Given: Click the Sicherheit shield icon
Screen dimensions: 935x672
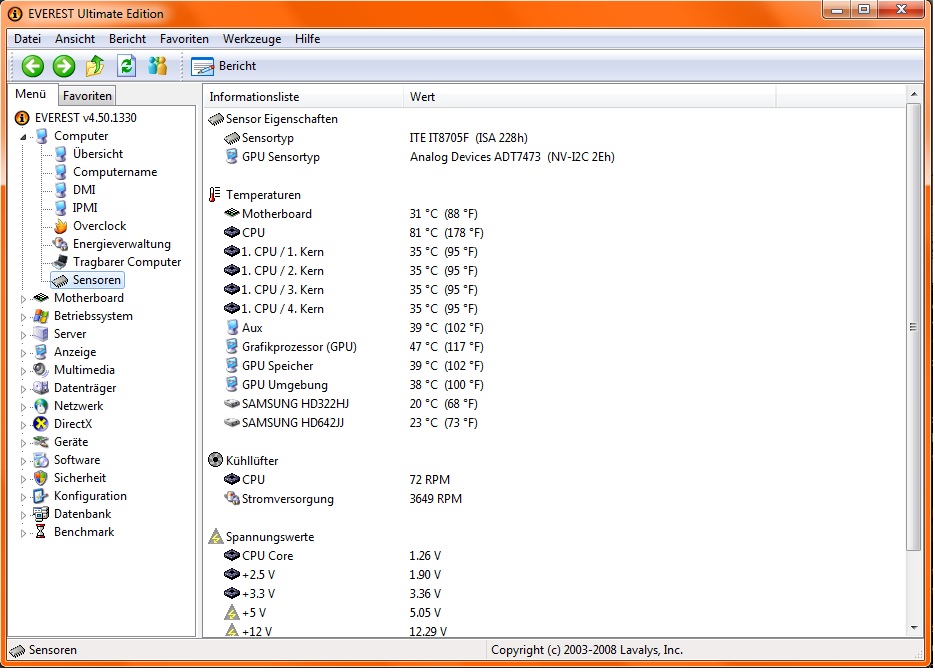Looking at the screenshot, I should point(41,478).
